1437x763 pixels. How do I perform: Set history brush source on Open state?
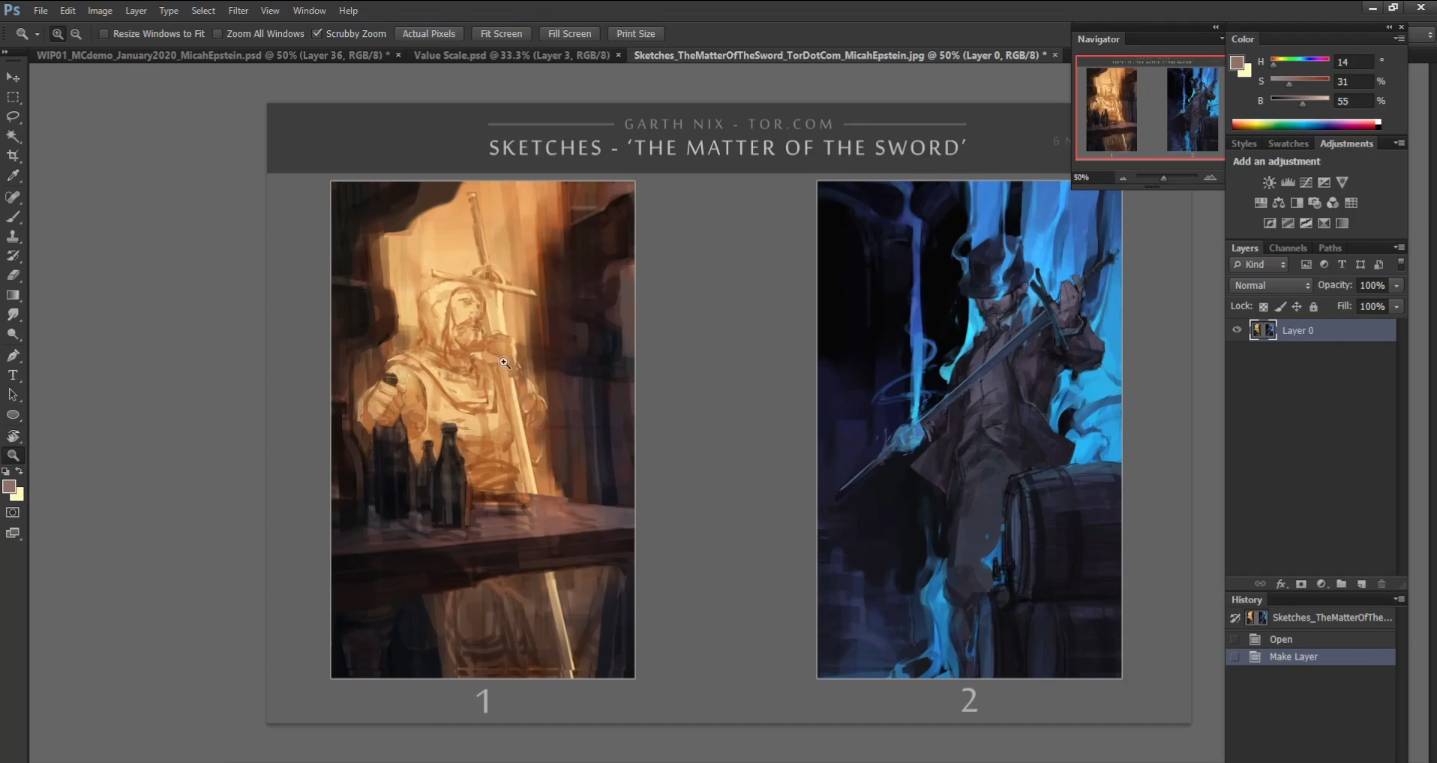point(1234,639)
